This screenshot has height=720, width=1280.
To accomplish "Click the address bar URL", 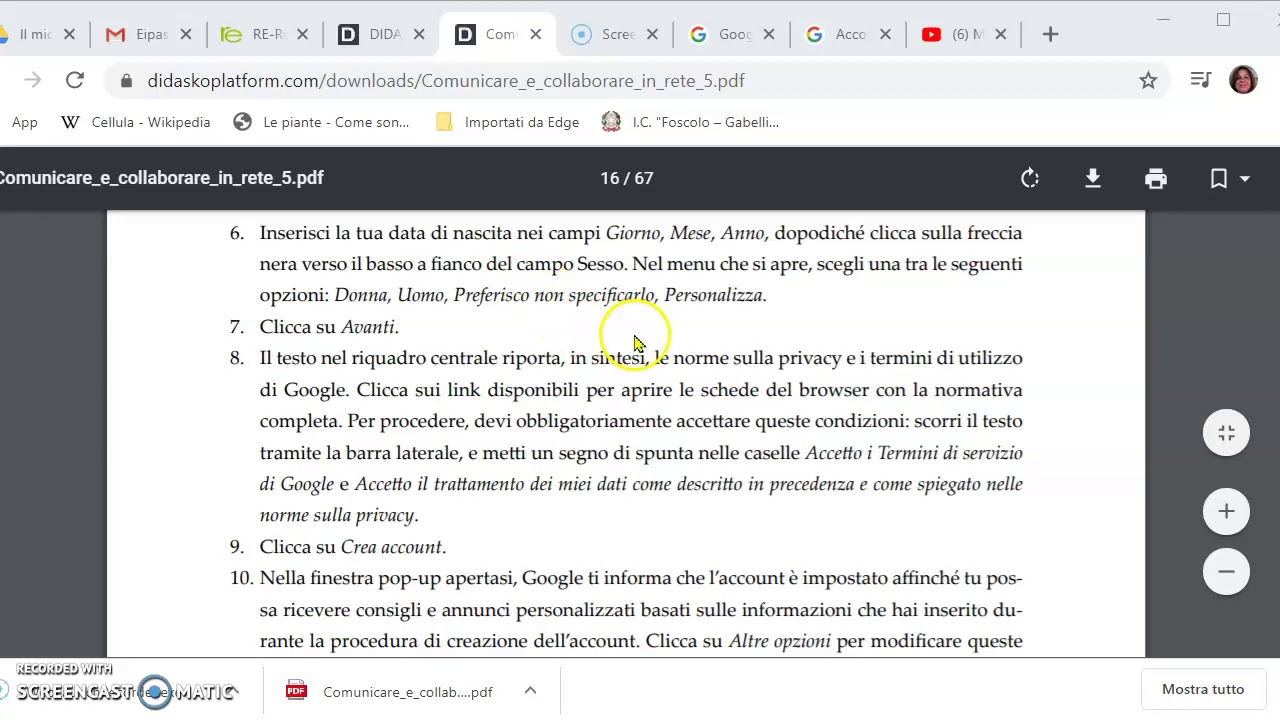I will point(446,81).
